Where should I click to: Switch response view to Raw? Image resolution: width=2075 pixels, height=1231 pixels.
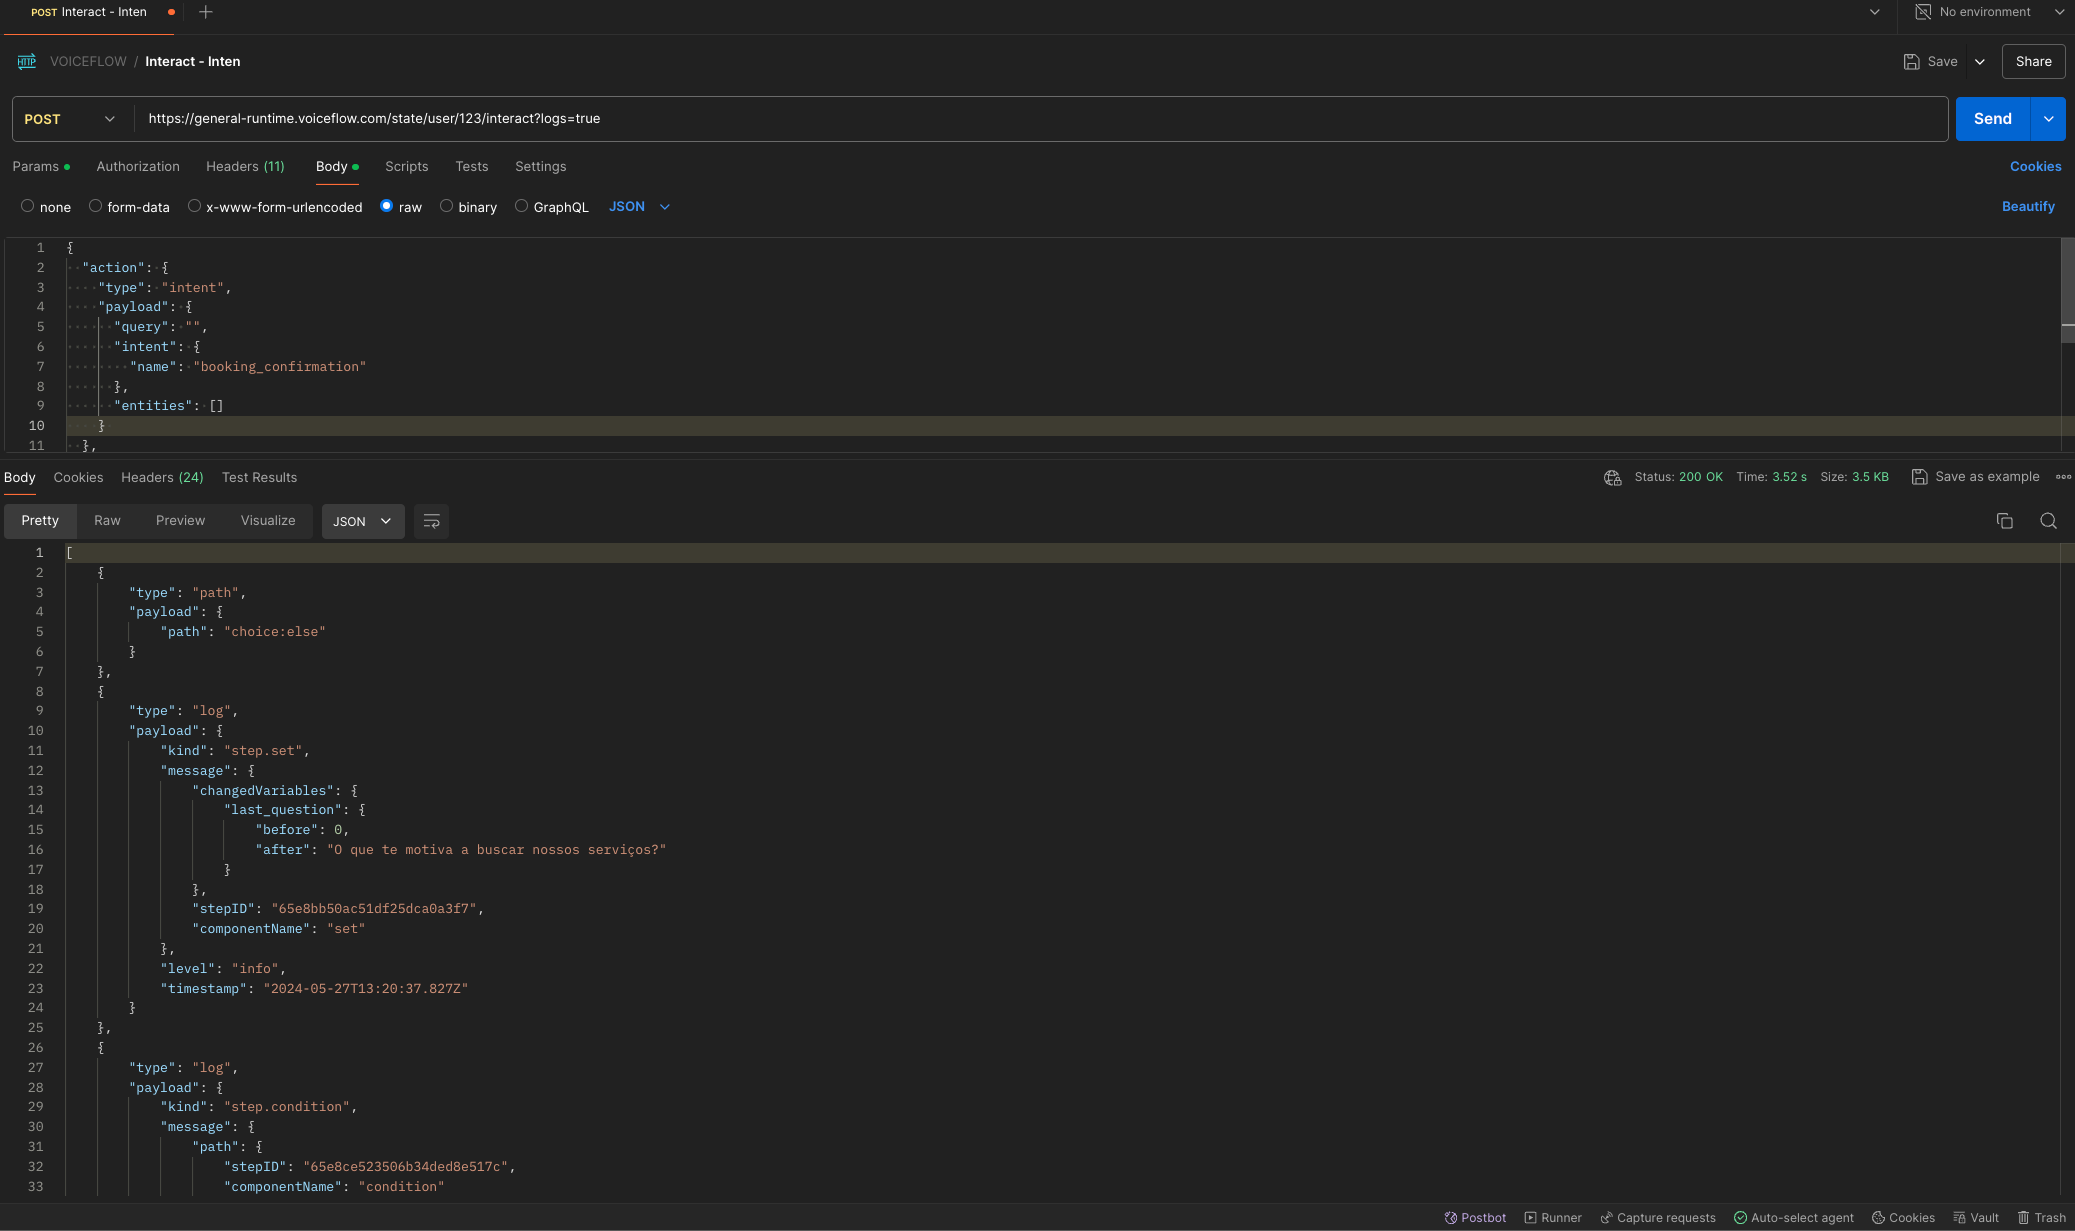point(107,521)
